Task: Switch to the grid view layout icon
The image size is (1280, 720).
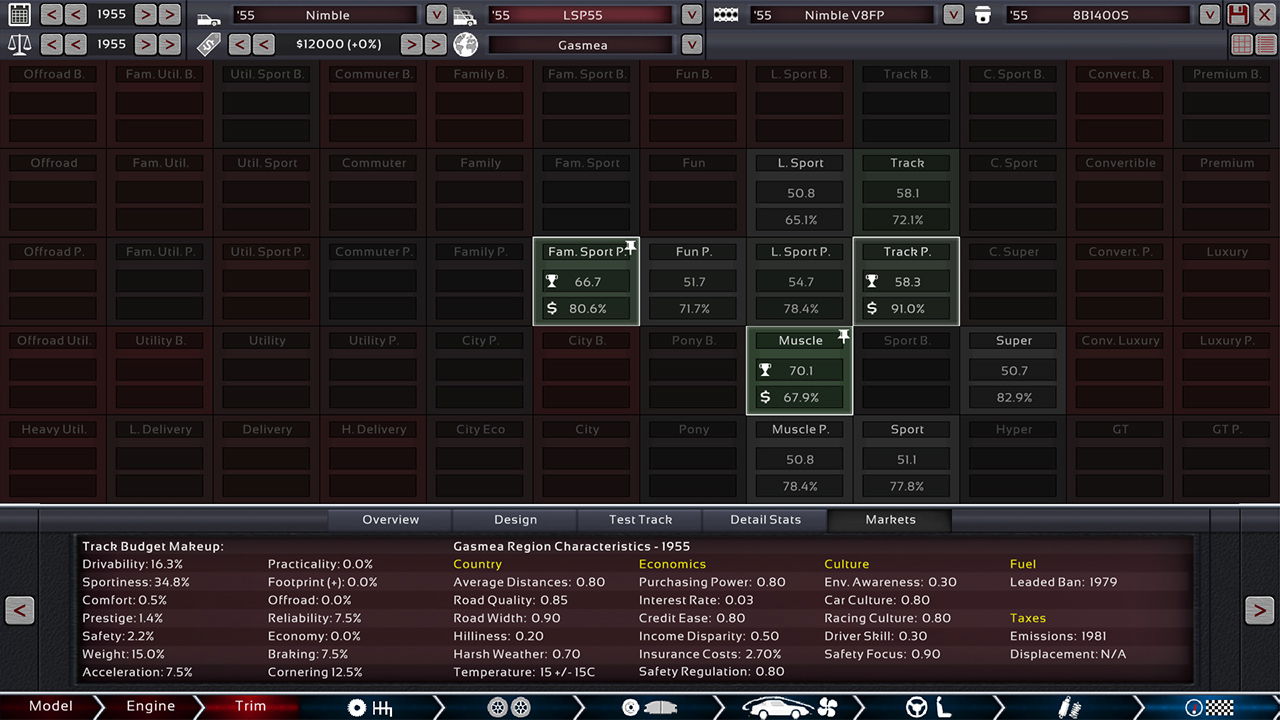Action: (x=1241, y=44)
